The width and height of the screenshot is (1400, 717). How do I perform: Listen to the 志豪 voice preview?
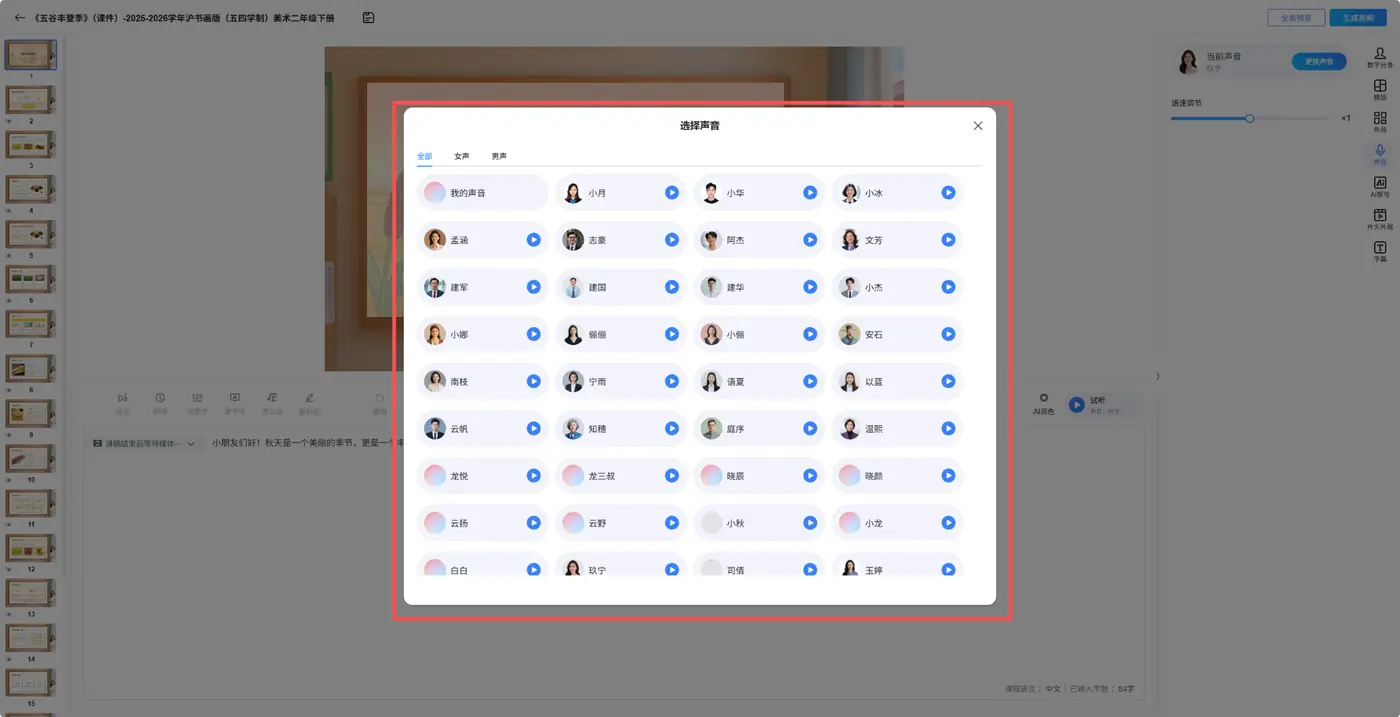click(x=672, y=240)
